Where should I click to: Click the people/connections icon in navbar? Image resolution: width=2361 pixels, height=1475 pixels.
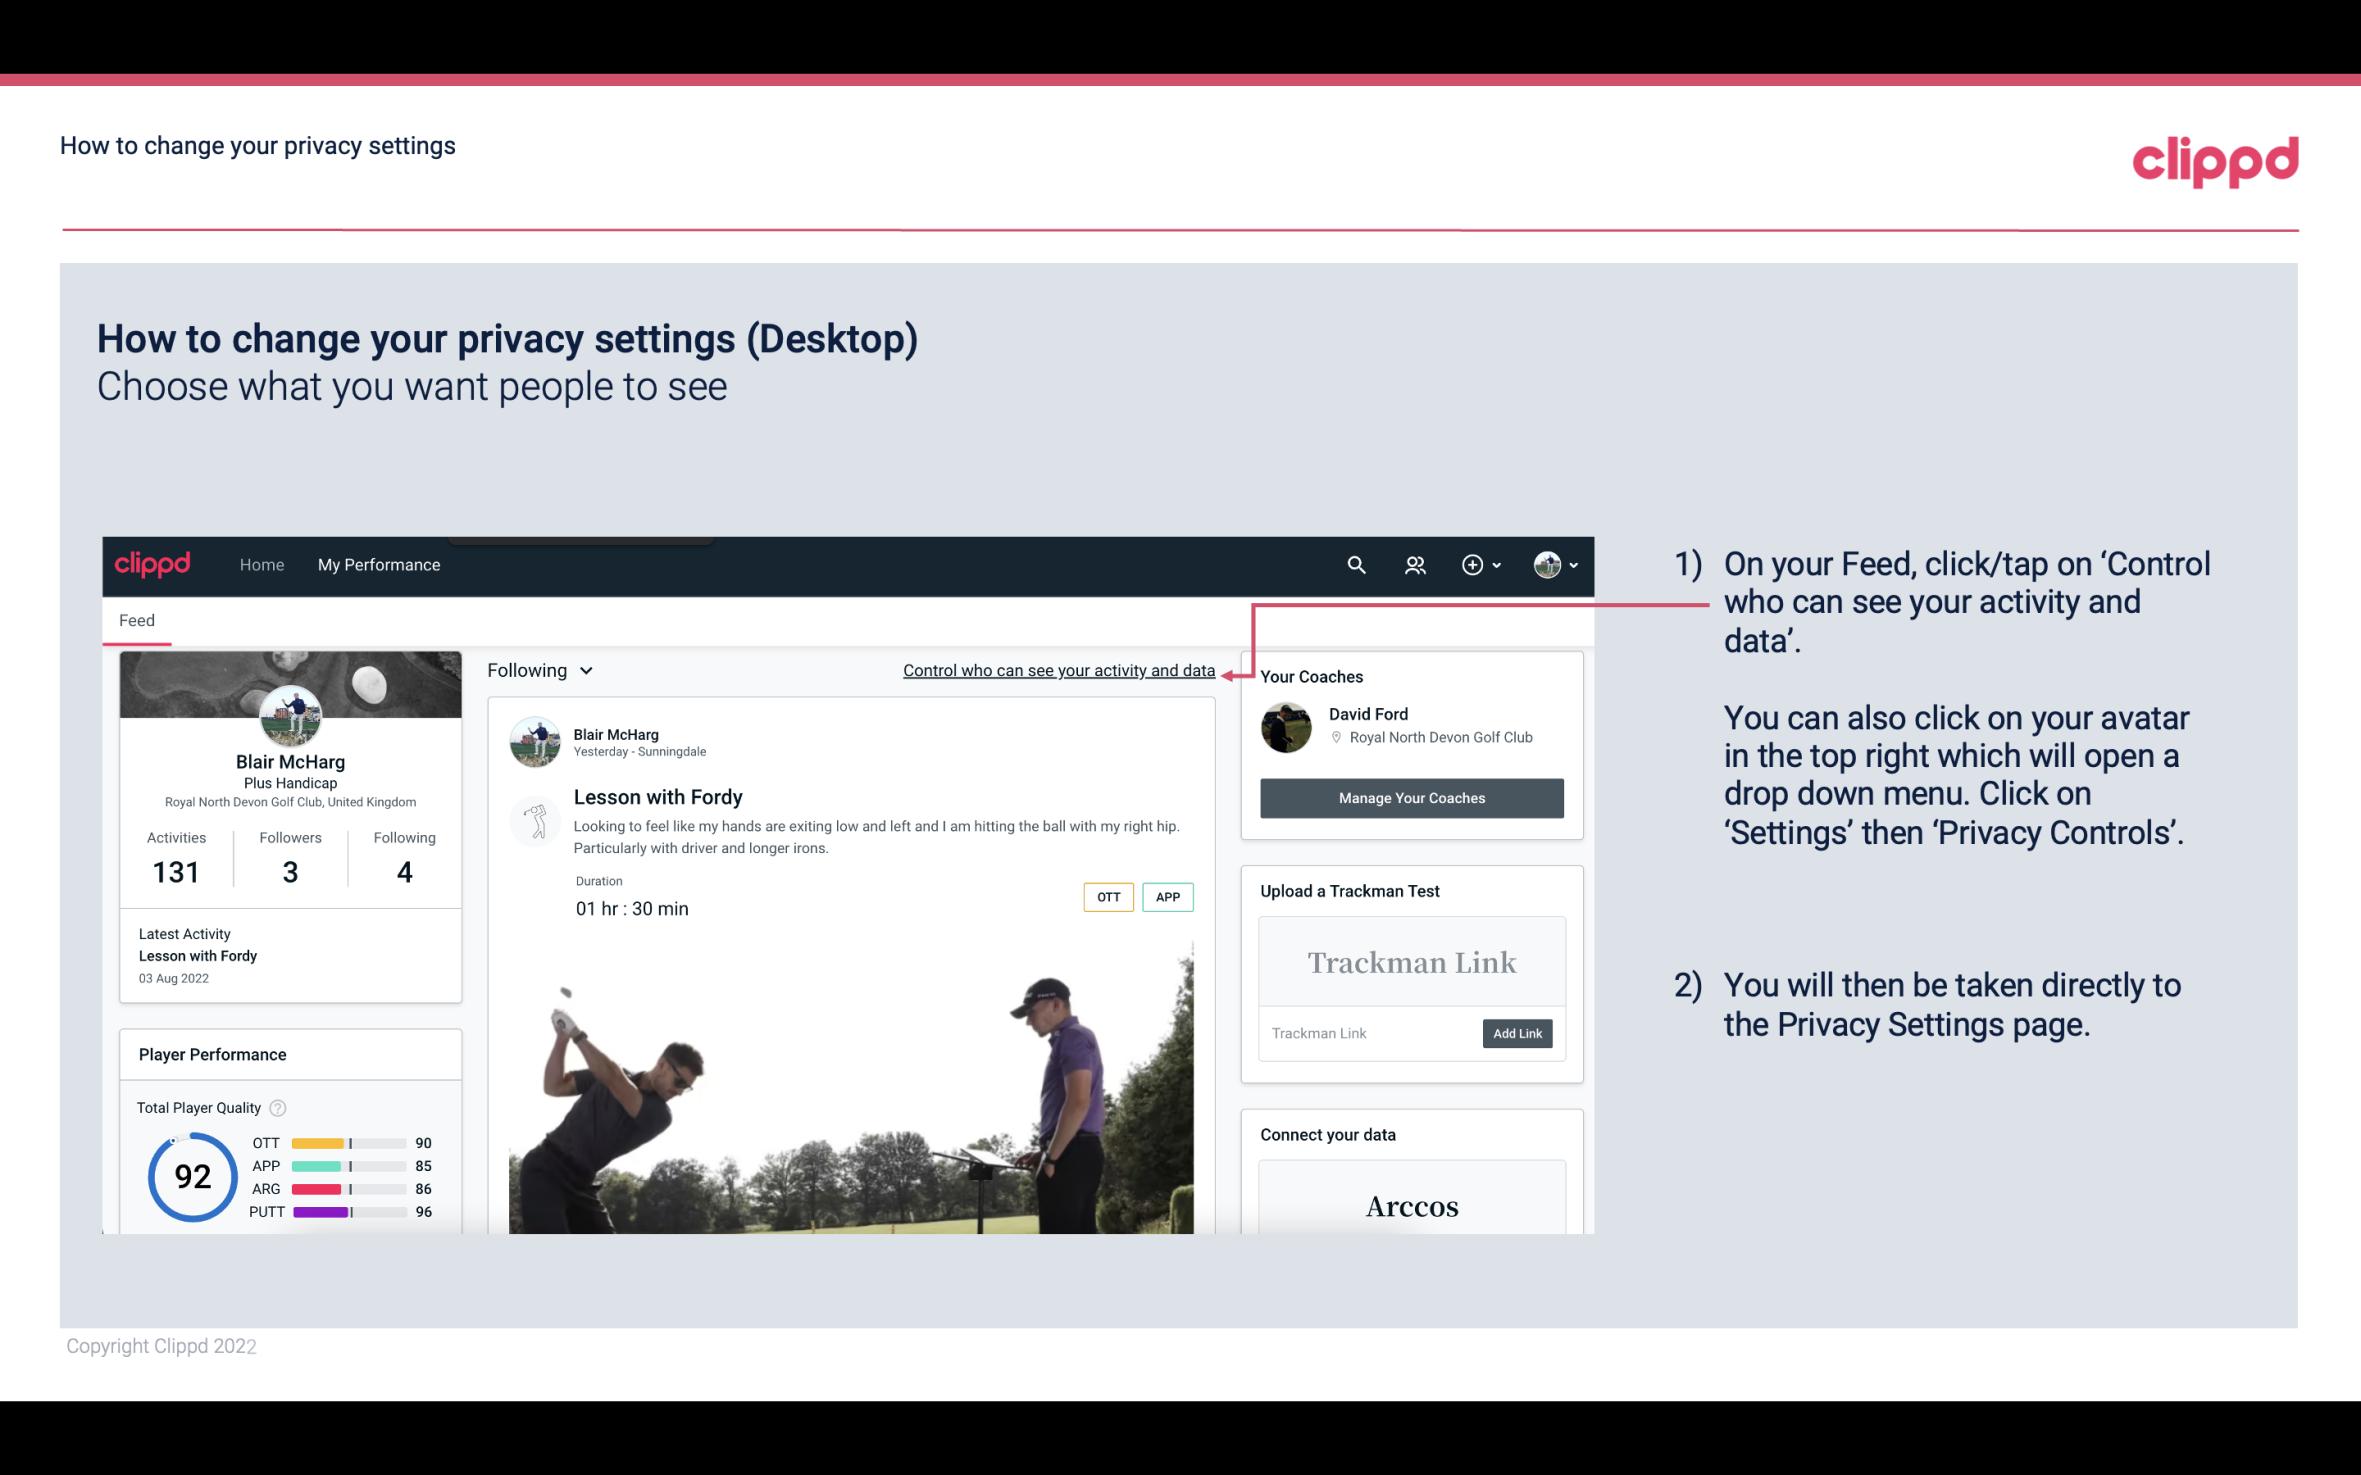[x=1415, y=564]
